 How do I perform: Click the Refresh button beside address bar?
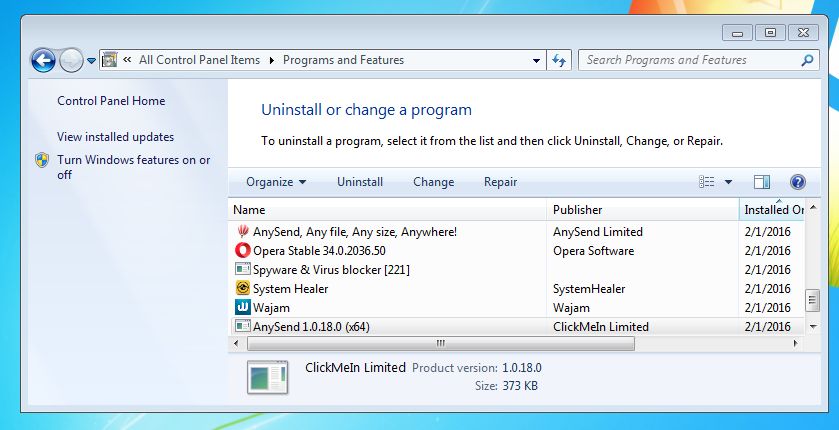click(559, 60)
